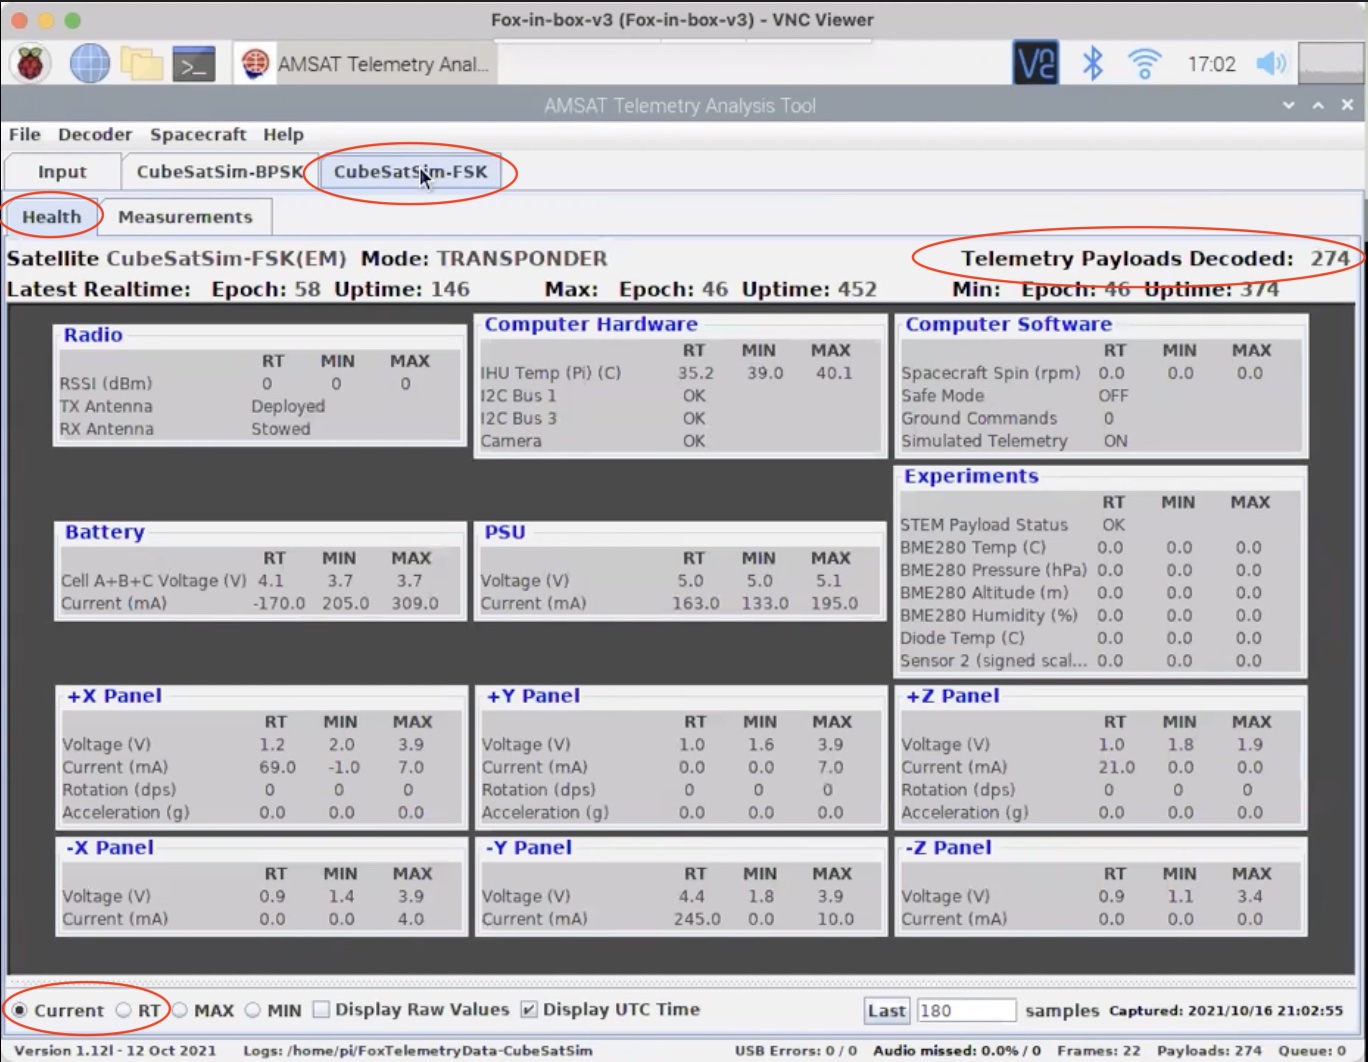This screenshot has height=1062, width=1368.
Task: Click the Camera row in Computer Hardware
Action: [511, 441]
